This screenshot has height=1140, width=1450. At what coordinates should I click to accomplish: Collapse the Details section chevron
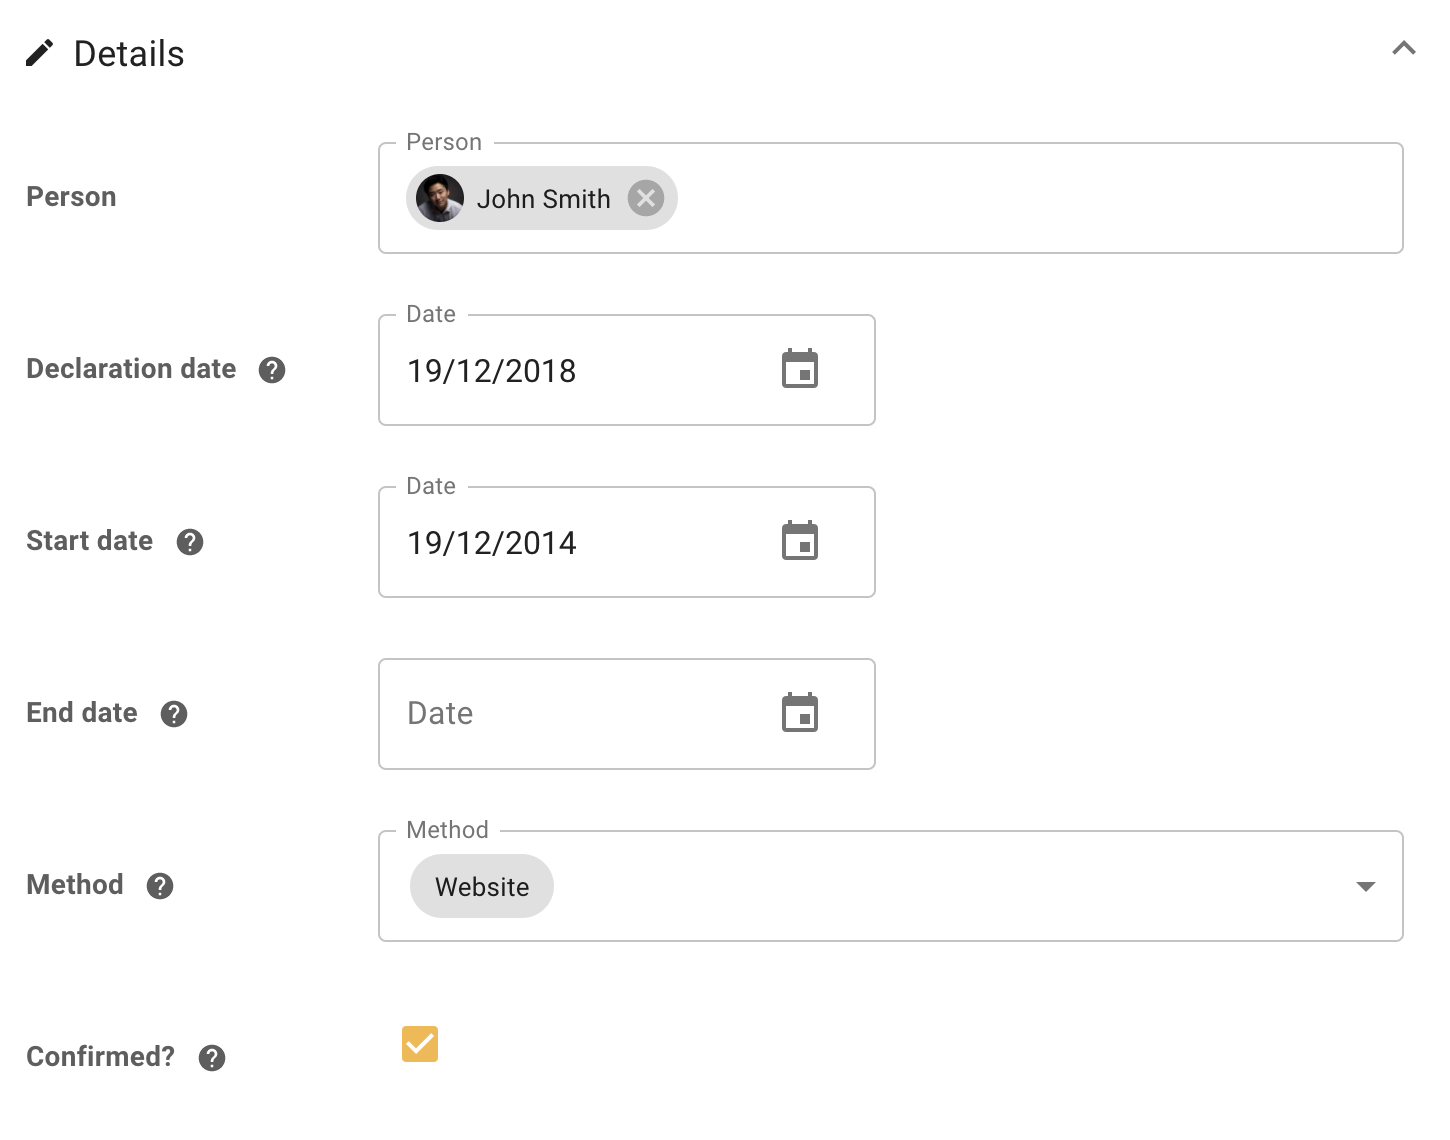point(1404,48)
